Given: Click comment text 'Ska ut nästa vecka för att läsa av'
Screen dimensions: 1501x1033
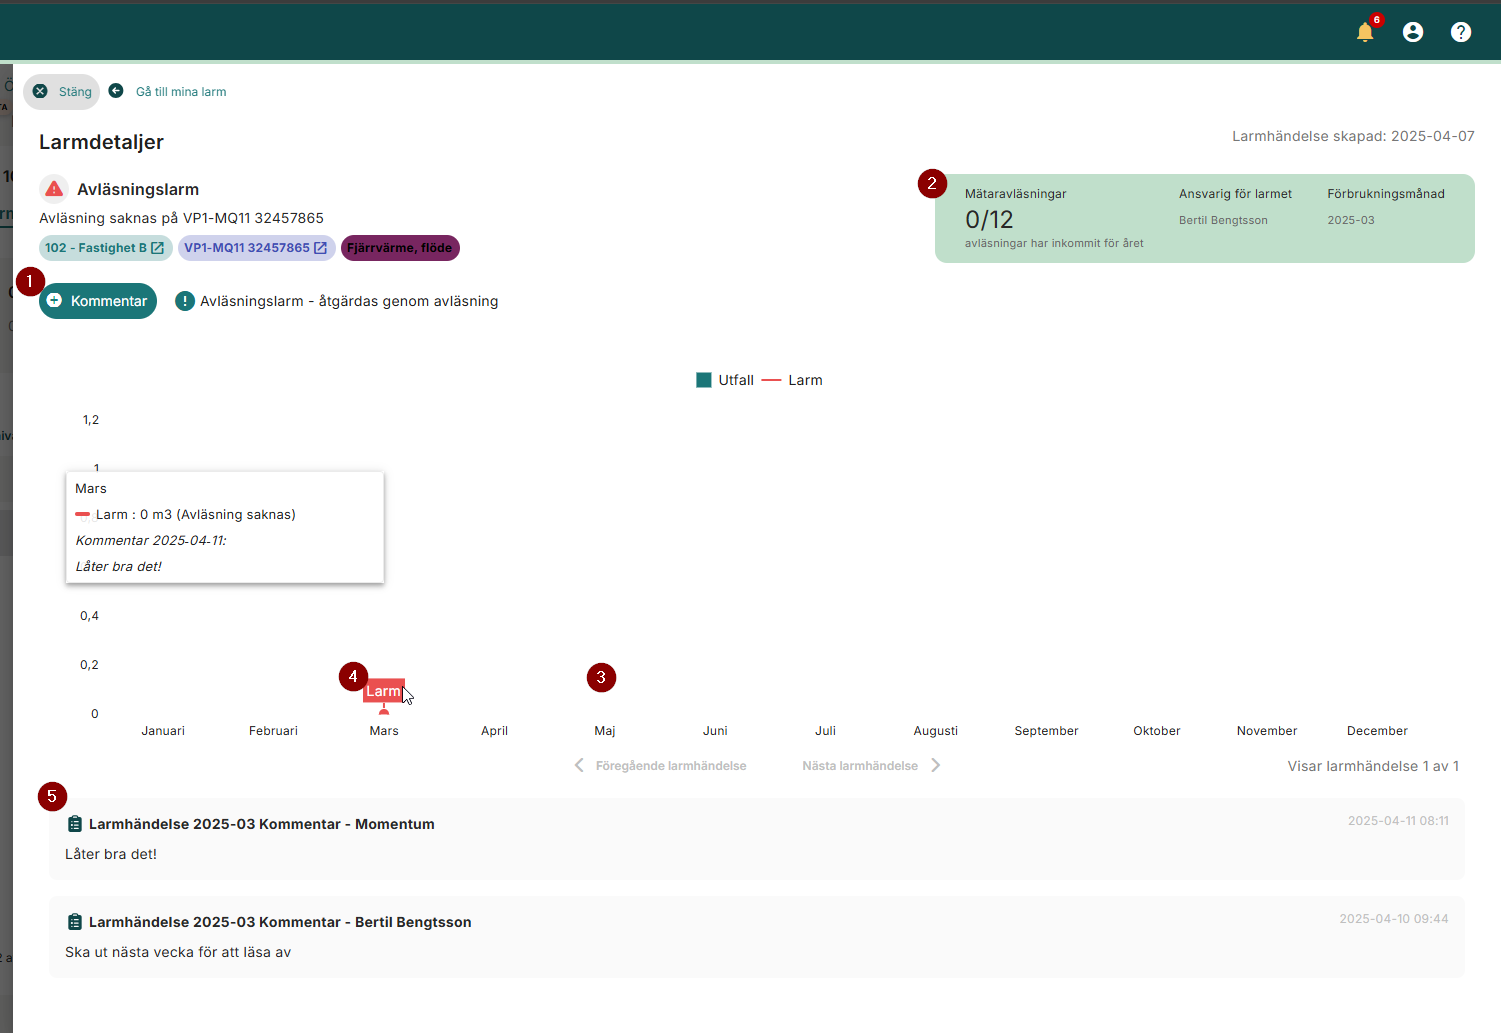Looking at the screenshot, I should (178, 952).
